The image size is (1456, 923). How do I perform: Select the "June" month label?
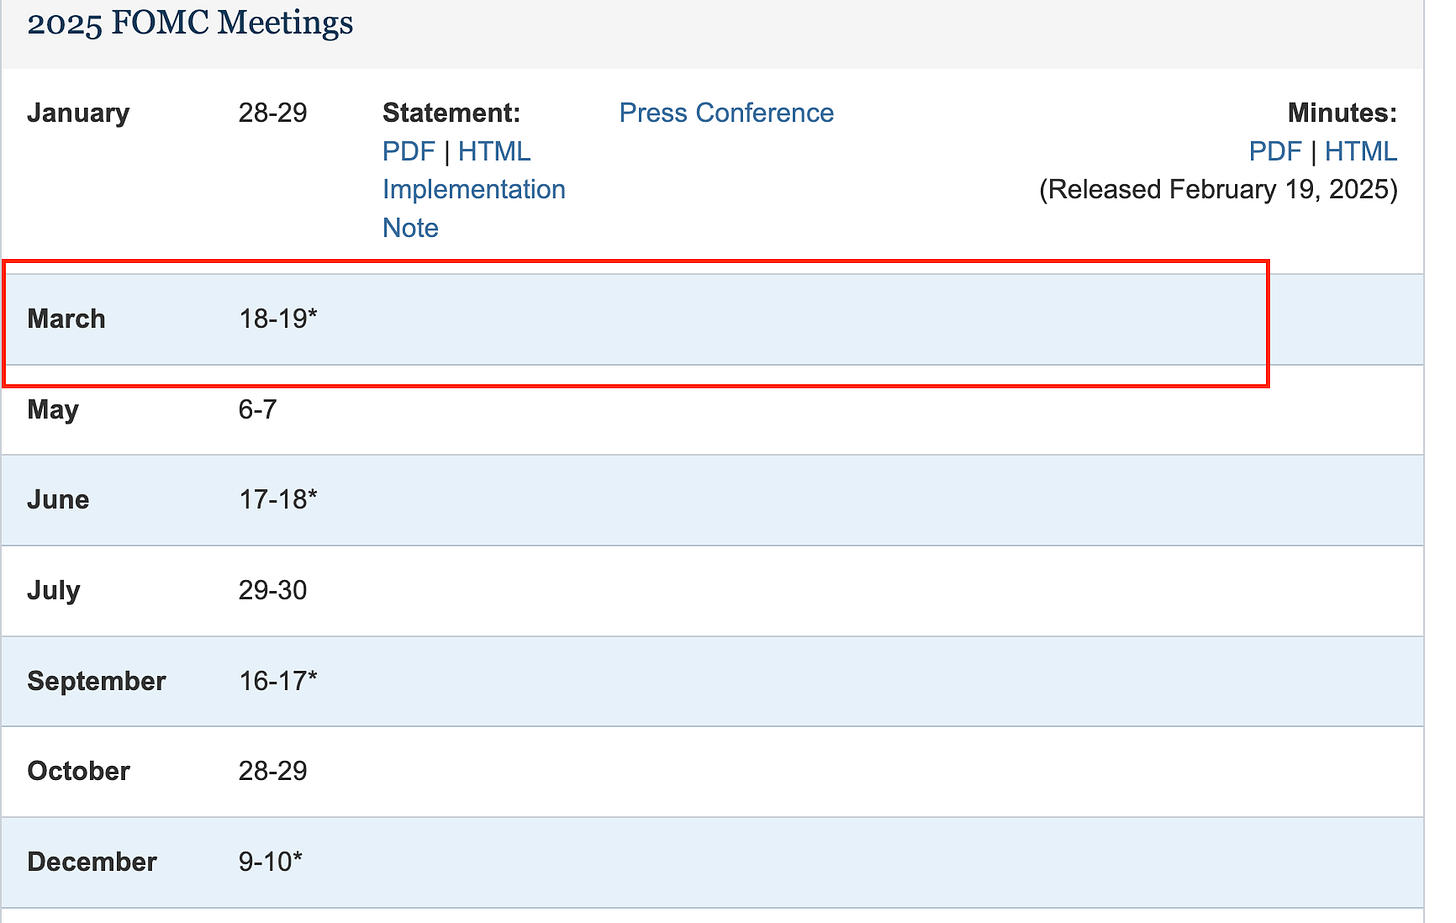58,500
